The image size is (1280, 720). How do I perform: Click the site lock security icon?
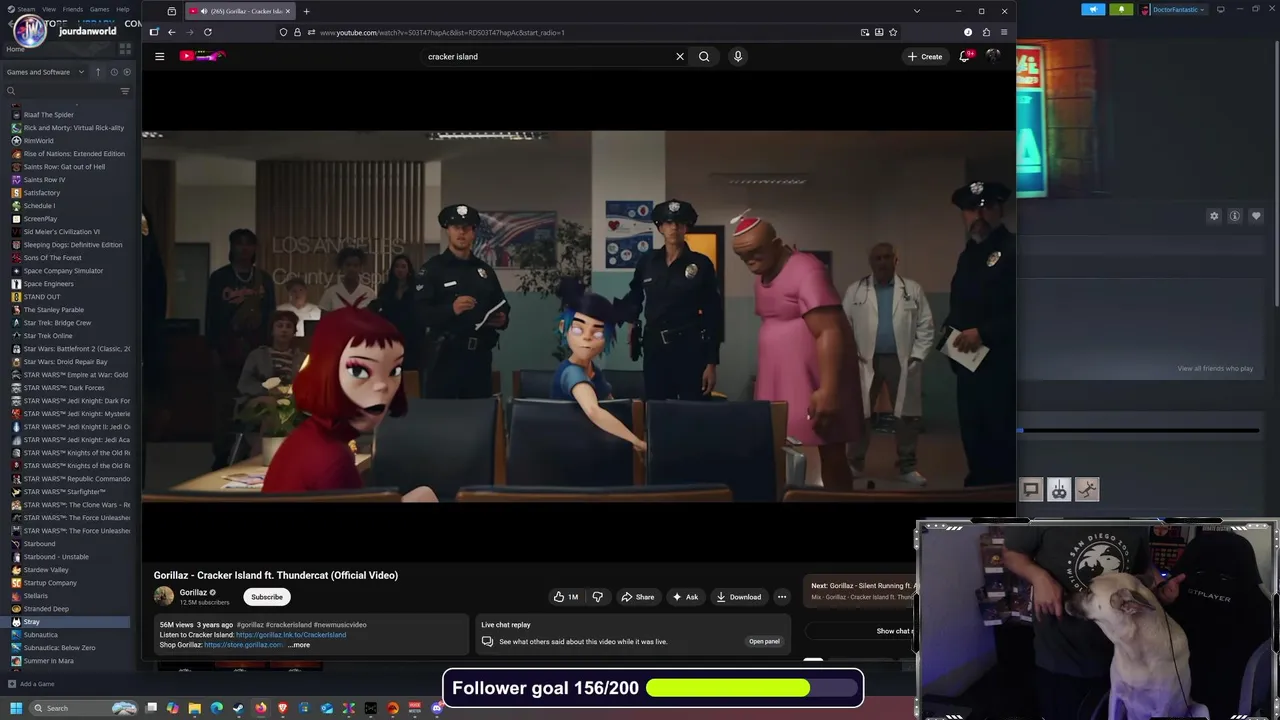coord(297,32)
